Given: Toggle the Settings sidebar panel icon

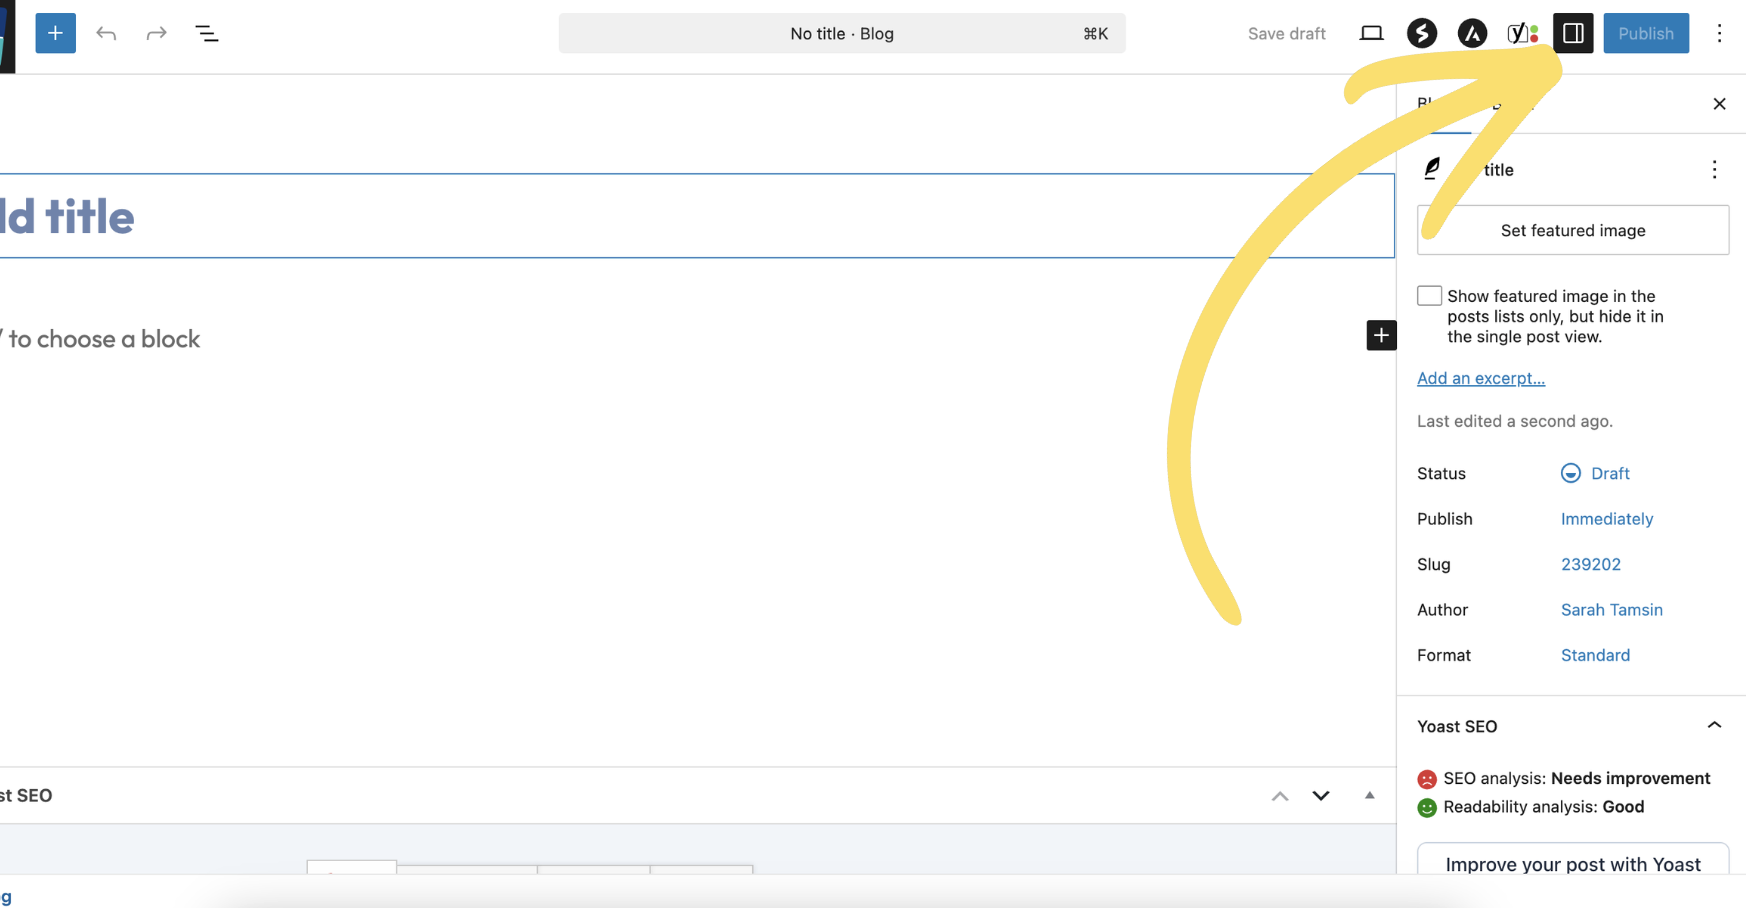Looking at the screenshot, I should pyautogui.click(x=1573, y=33).
